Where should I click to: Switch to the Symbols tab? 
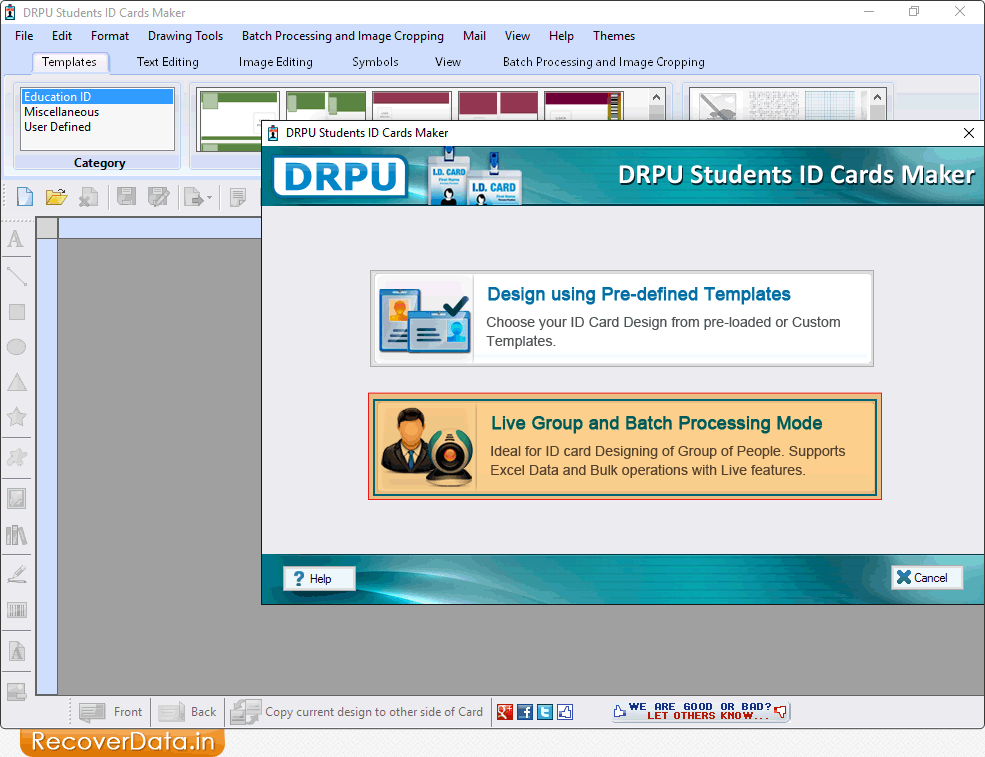click(x=375, y=62)
